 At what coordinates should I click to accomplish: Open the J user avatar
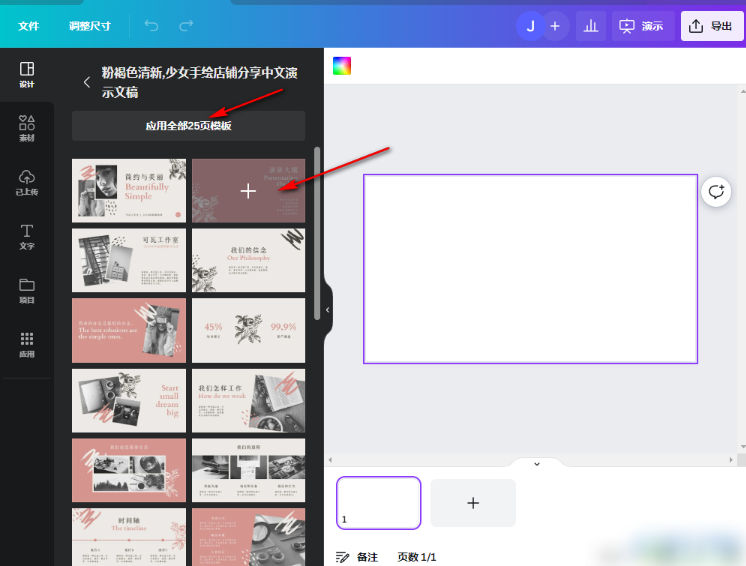point(530,26)
